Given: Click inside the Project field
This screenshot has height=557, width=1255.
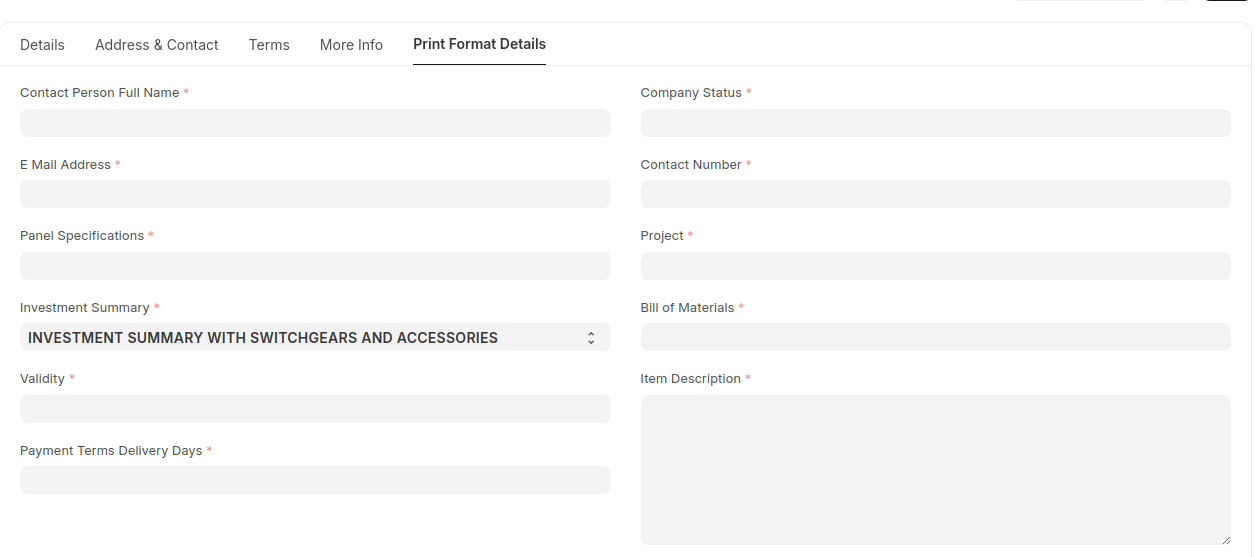Looking at the screenshot, I should (x=935, y=266).
